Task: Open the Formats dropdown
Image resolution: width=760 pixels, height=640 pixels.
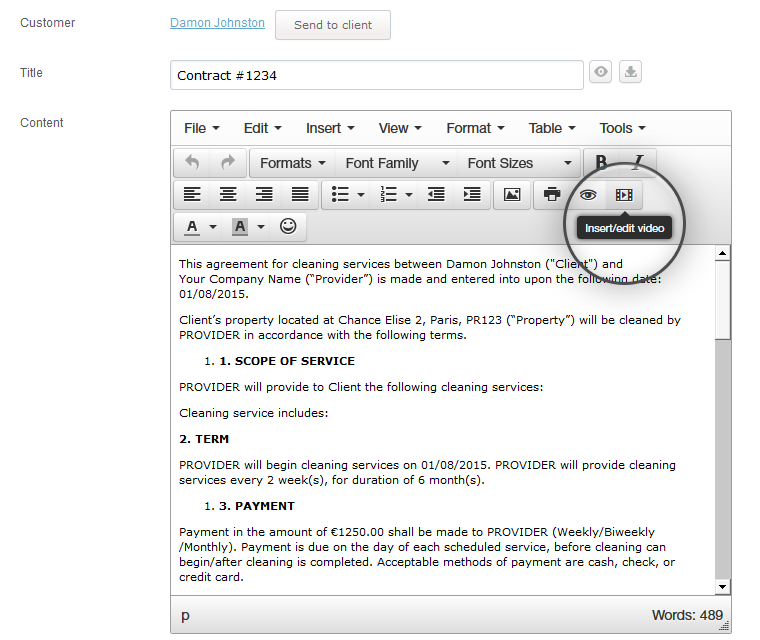Action: click(x=293, y=163)
